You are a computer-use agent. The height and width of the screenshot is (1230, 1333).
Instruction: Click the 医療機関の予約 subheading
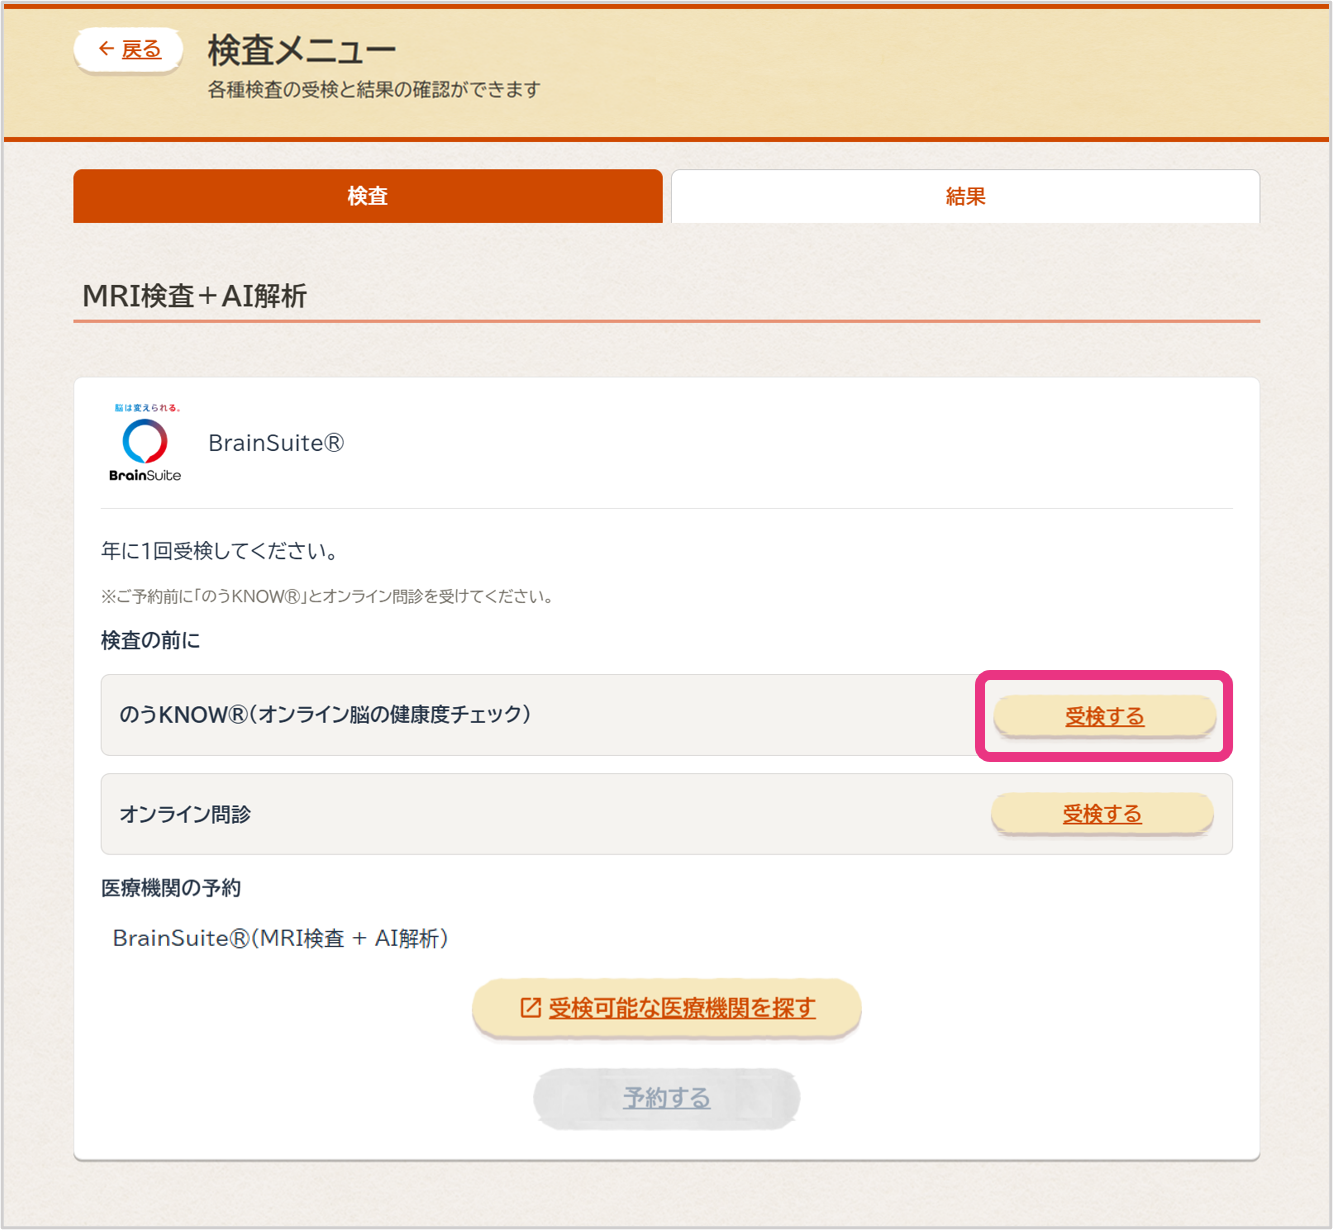click(x=171, y=888)
